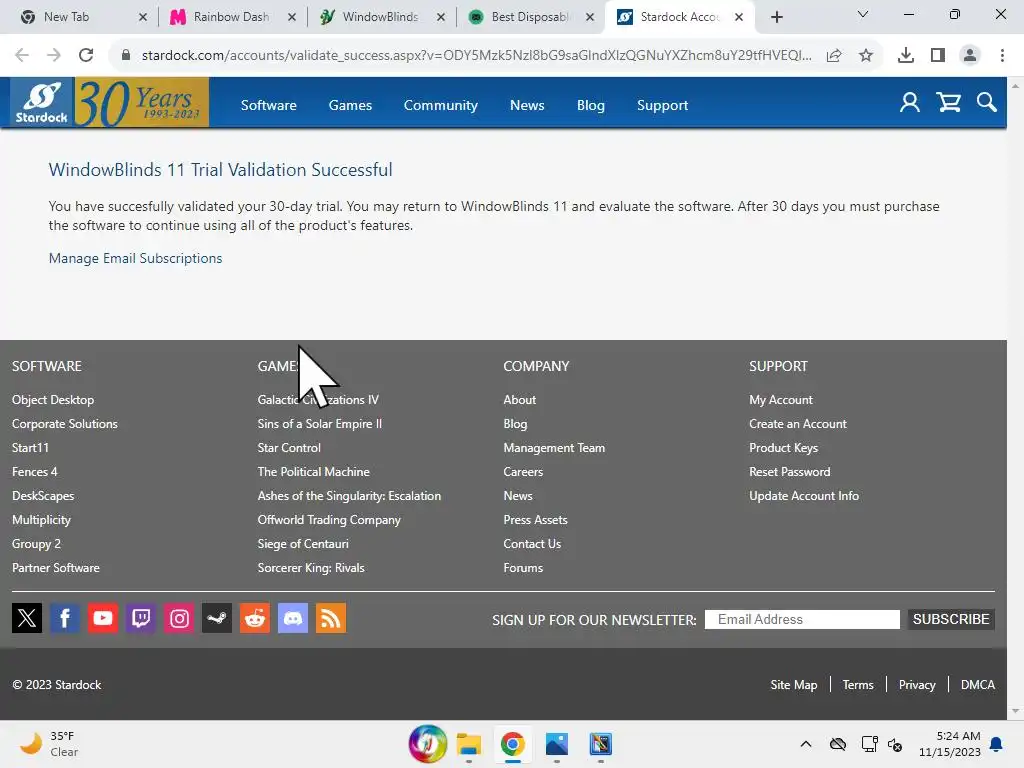This screenshot has width=1024, height=768.
Task: Open Stardock Steam icon
Action: [x=217, y=618]
